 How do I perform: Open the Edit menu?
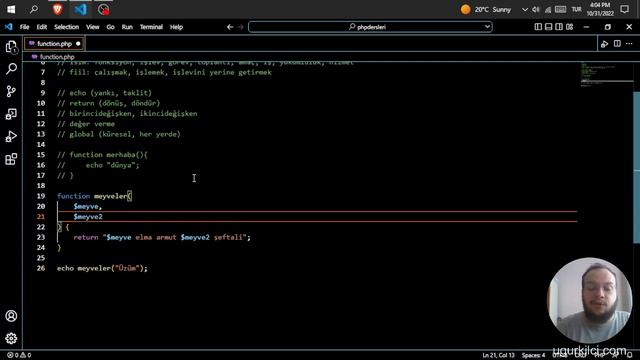42,27
